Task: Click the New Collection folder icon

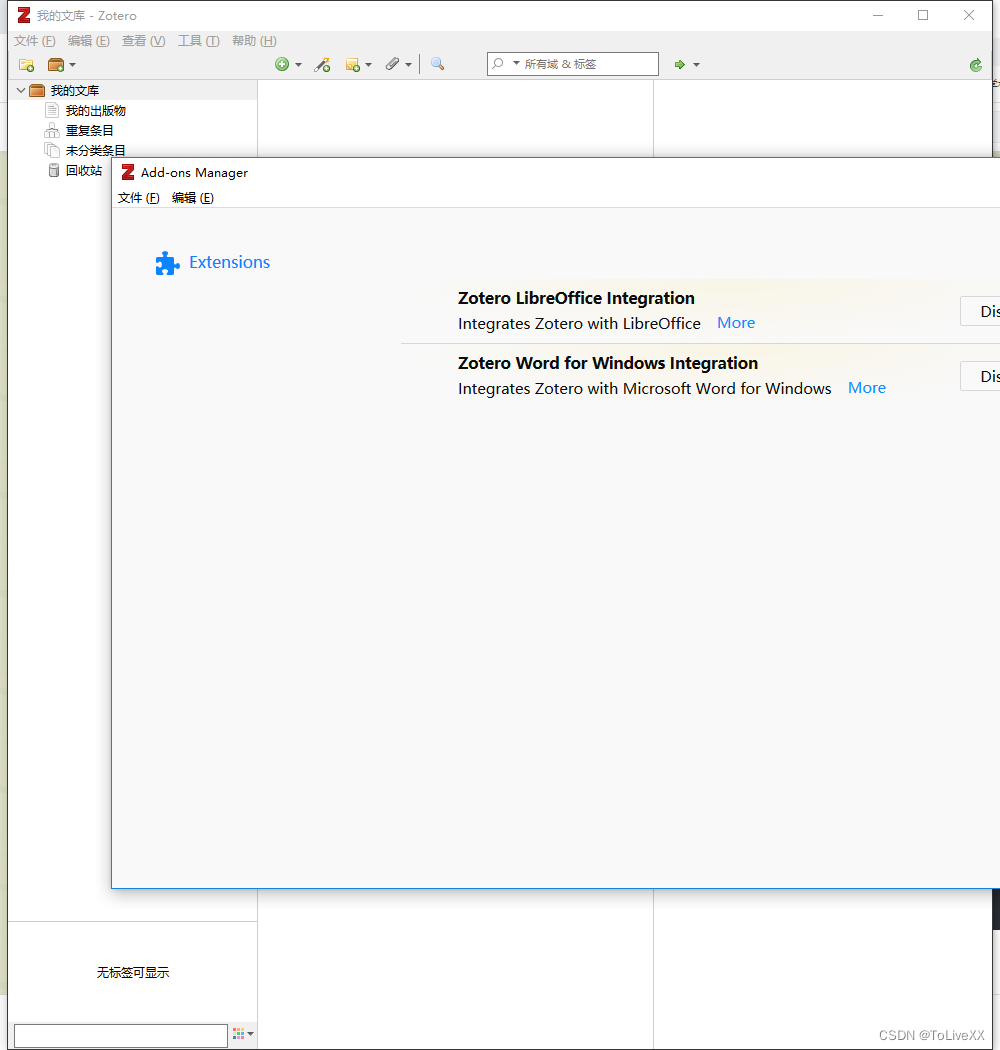Action: click(26, 65)
